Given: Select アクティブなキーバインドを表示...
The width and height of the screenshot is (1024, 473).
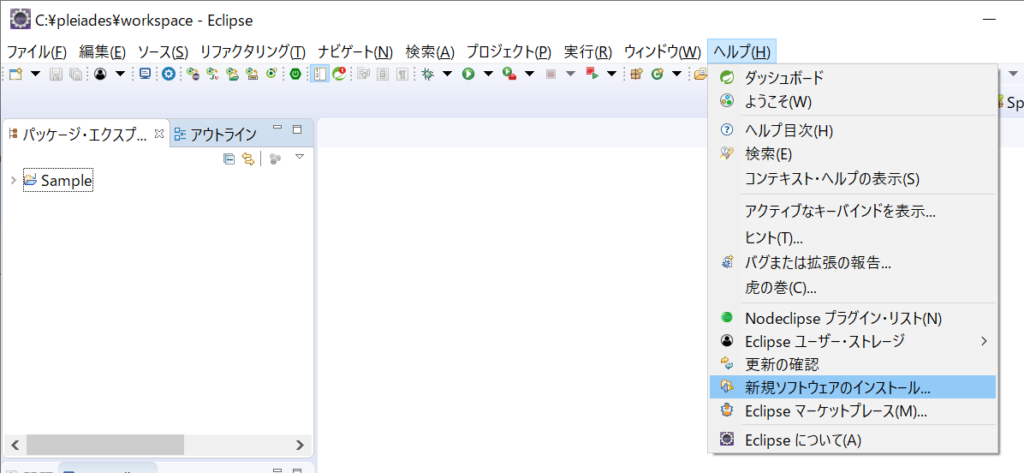Looking at the screenshot, I should coord(853,212).
